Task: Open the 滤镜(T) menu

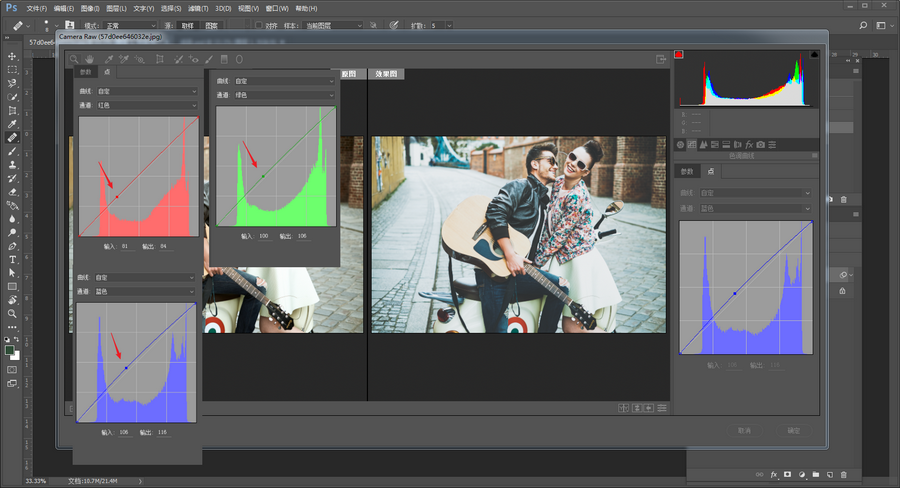Action: coord(200,8)
